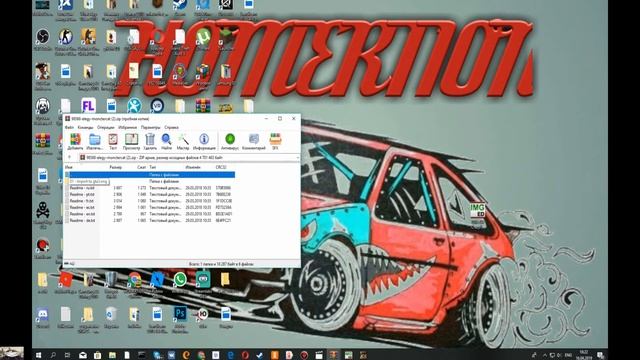Screen dimensions: 640x360
Task: Click the status bar total files text
Action: point(221,264)
